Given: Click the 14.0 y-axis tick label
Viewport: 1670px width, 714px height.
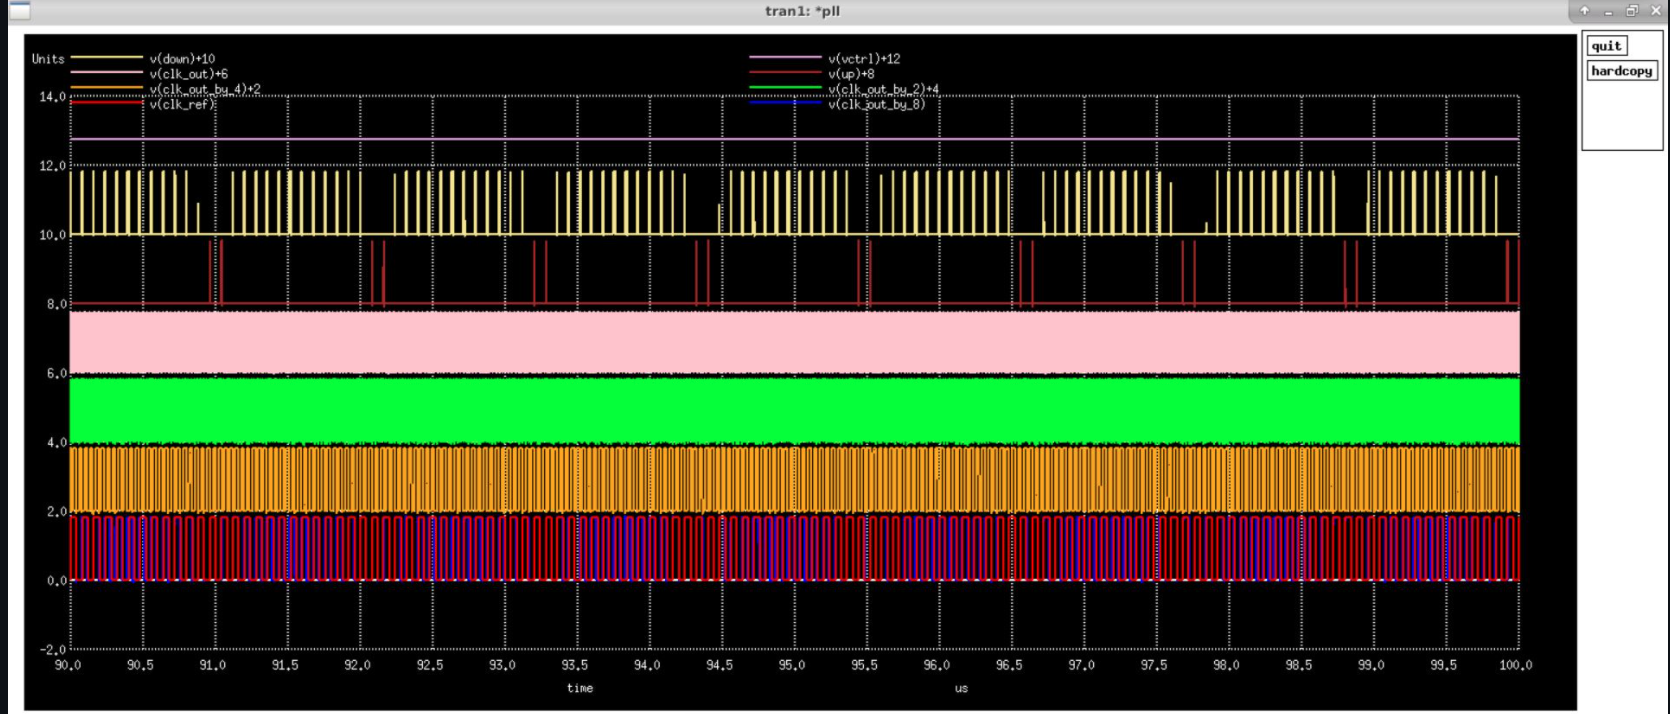Looking at the screenshot, I should (x=52, y=97).
